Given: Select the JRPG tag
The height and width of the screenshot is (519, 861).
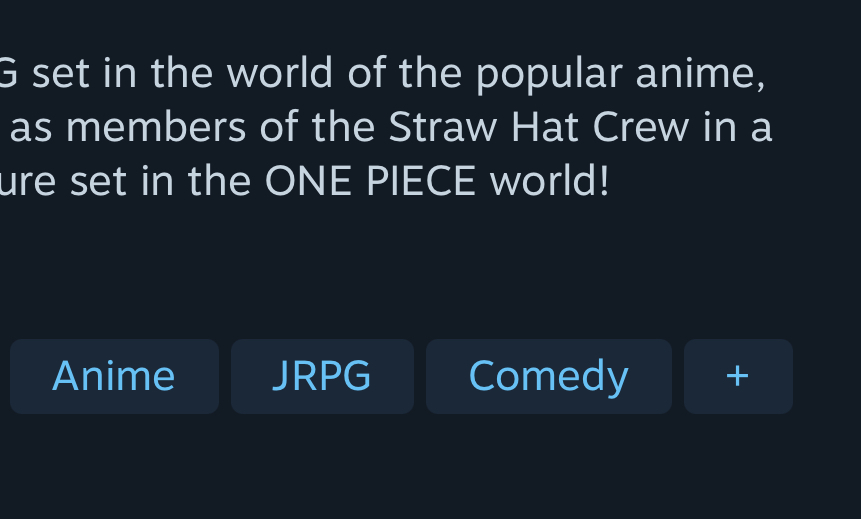Looking at the screenshot, I should coord(322,376).
